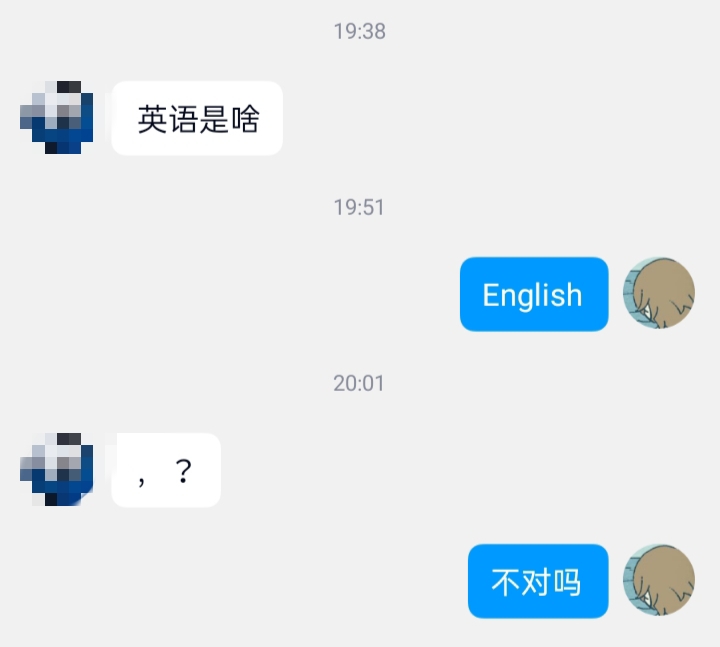Click the 啥 character in the first message
Viewport: 720px width, 647px height.
tap(245, 119)
